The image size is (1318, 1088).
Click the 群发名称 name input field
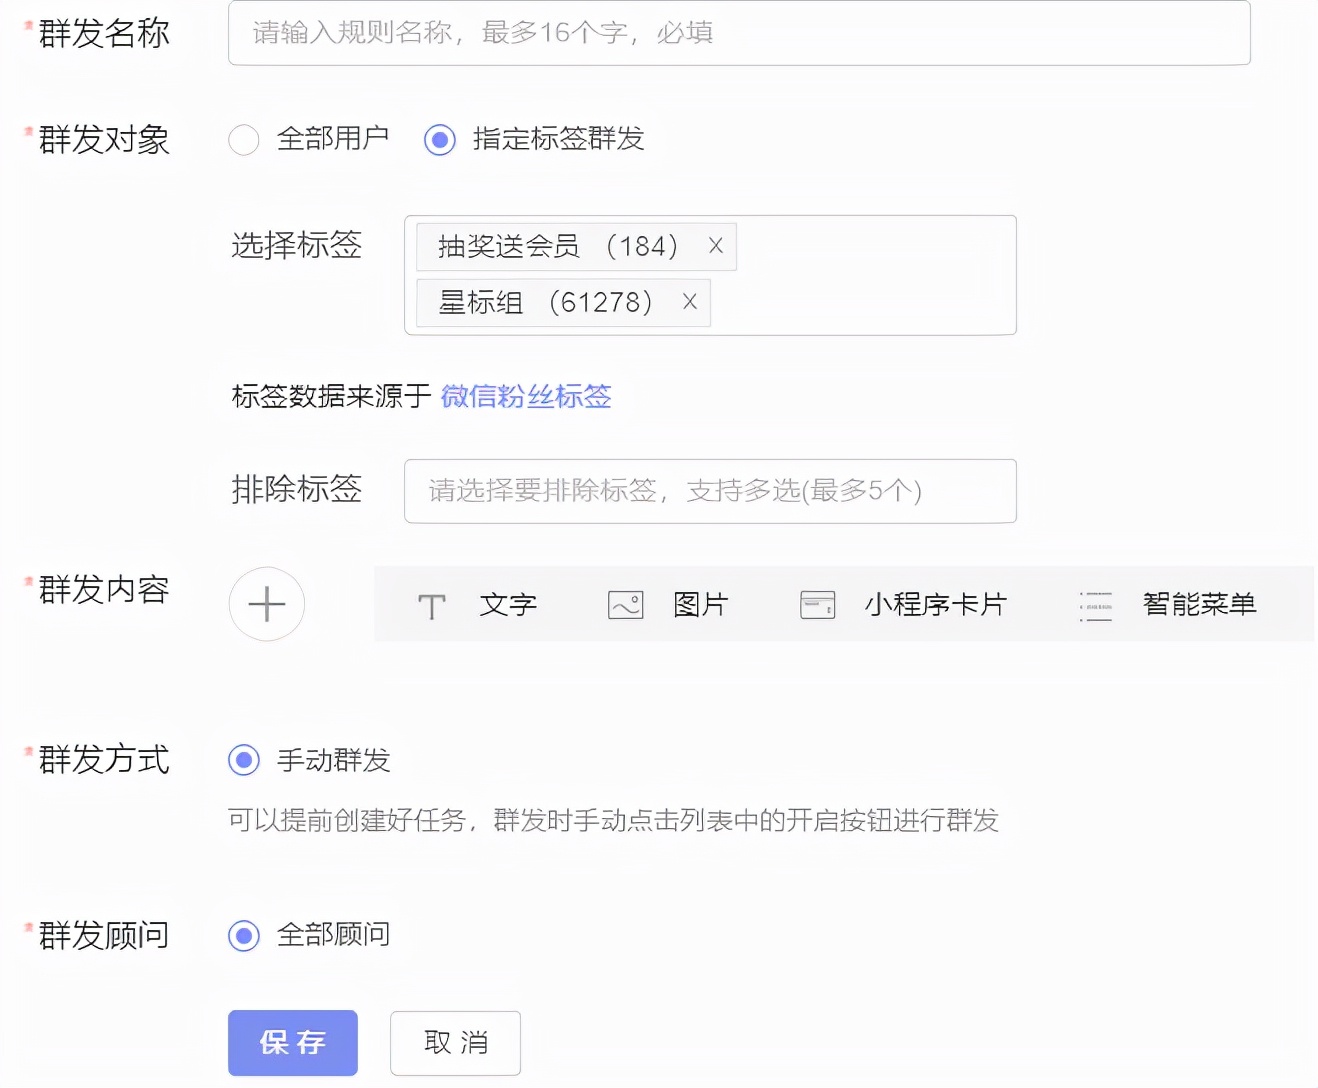(738, 33)
